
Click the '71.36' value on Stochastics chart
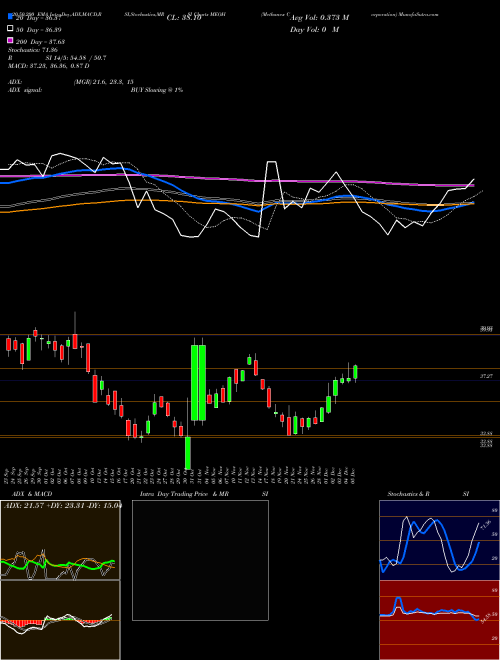coord(486,525)
